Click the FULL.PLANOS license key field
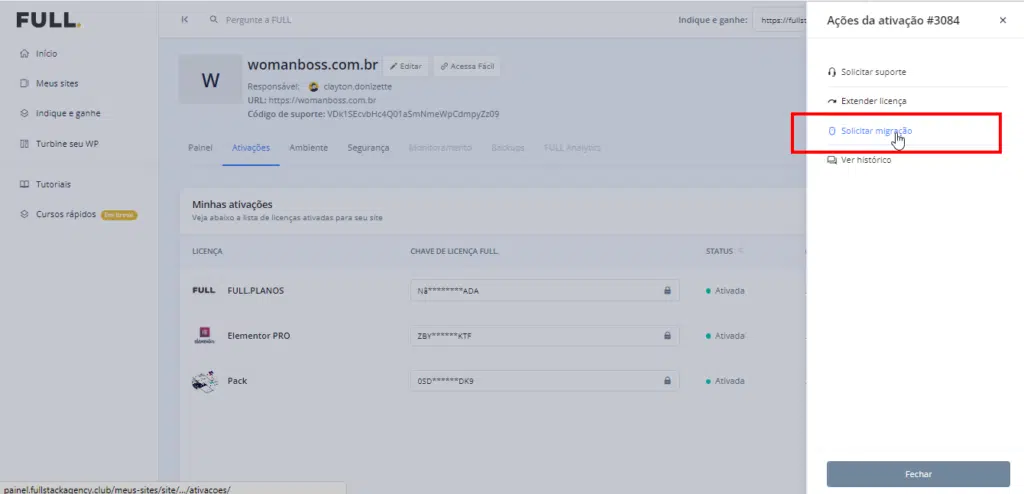This screenshot has height=494, width=1024. pyautogui.click(x=545, y=291)
